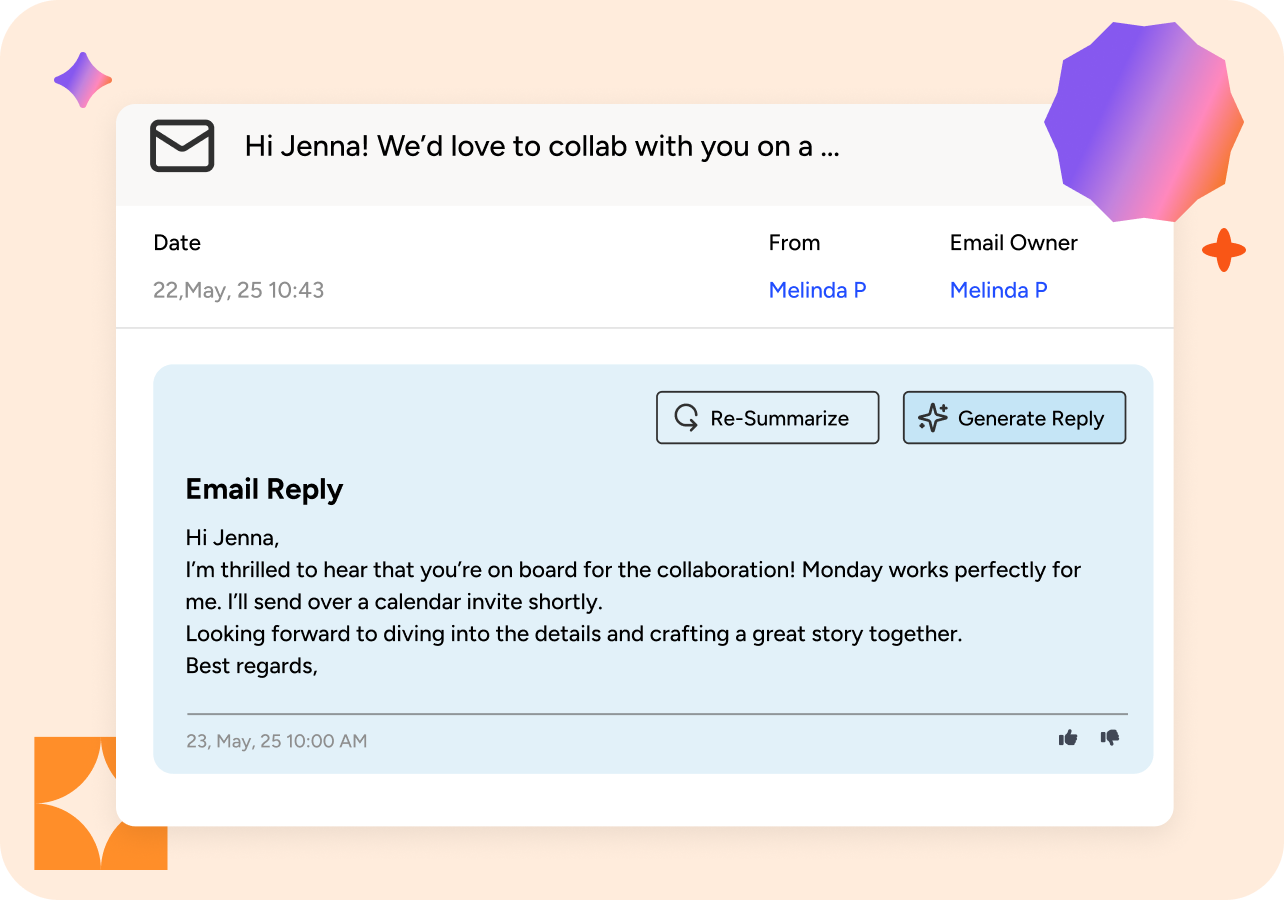Click the envelope mail icon
The height and width of the screenshot is (900, 1284).
pyautogui.click(x=182, y=146)
